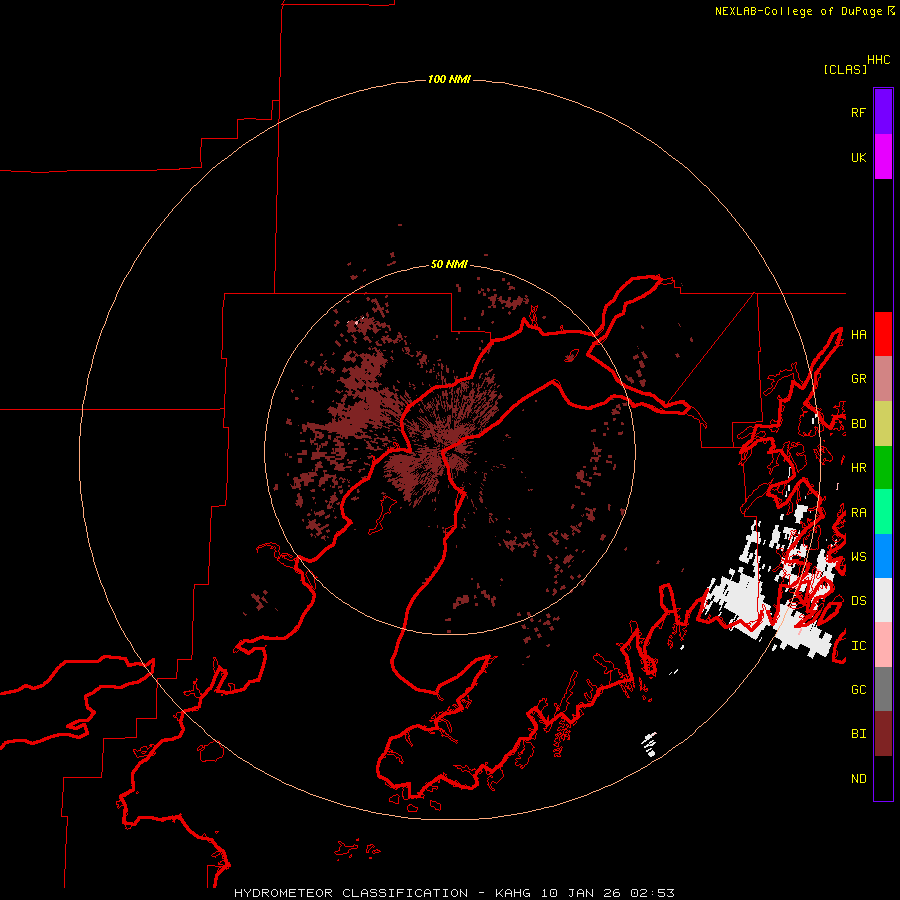Image resolution: width=900 pixels, height=900 pixels.
Task: Click the GC legend label
Action: (859, 689)
